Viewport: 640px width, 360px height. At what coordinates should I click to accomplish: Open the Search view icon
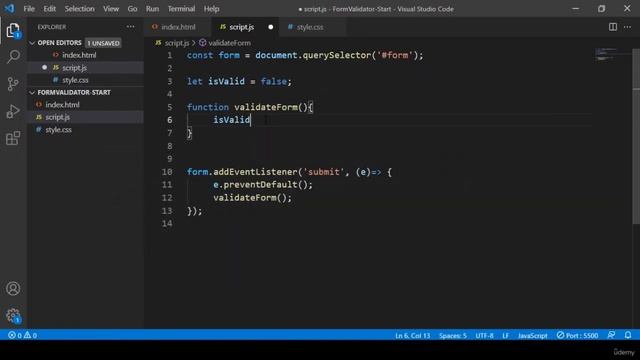[x=13, y=57]
